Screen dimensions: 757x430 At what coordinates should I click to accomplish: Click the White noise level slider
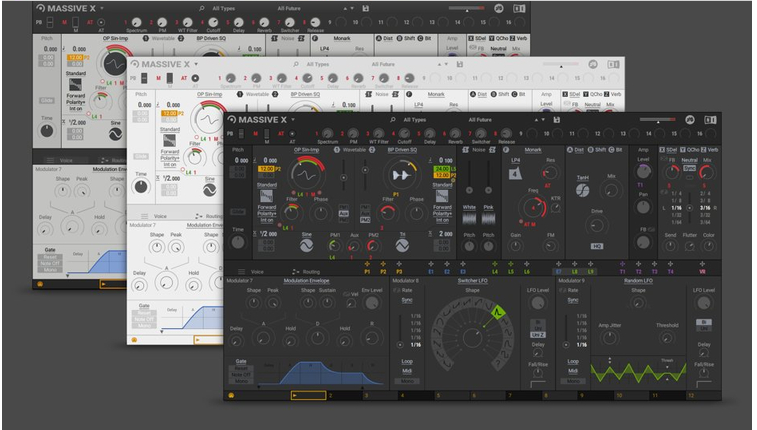click(x=469, y=177)
